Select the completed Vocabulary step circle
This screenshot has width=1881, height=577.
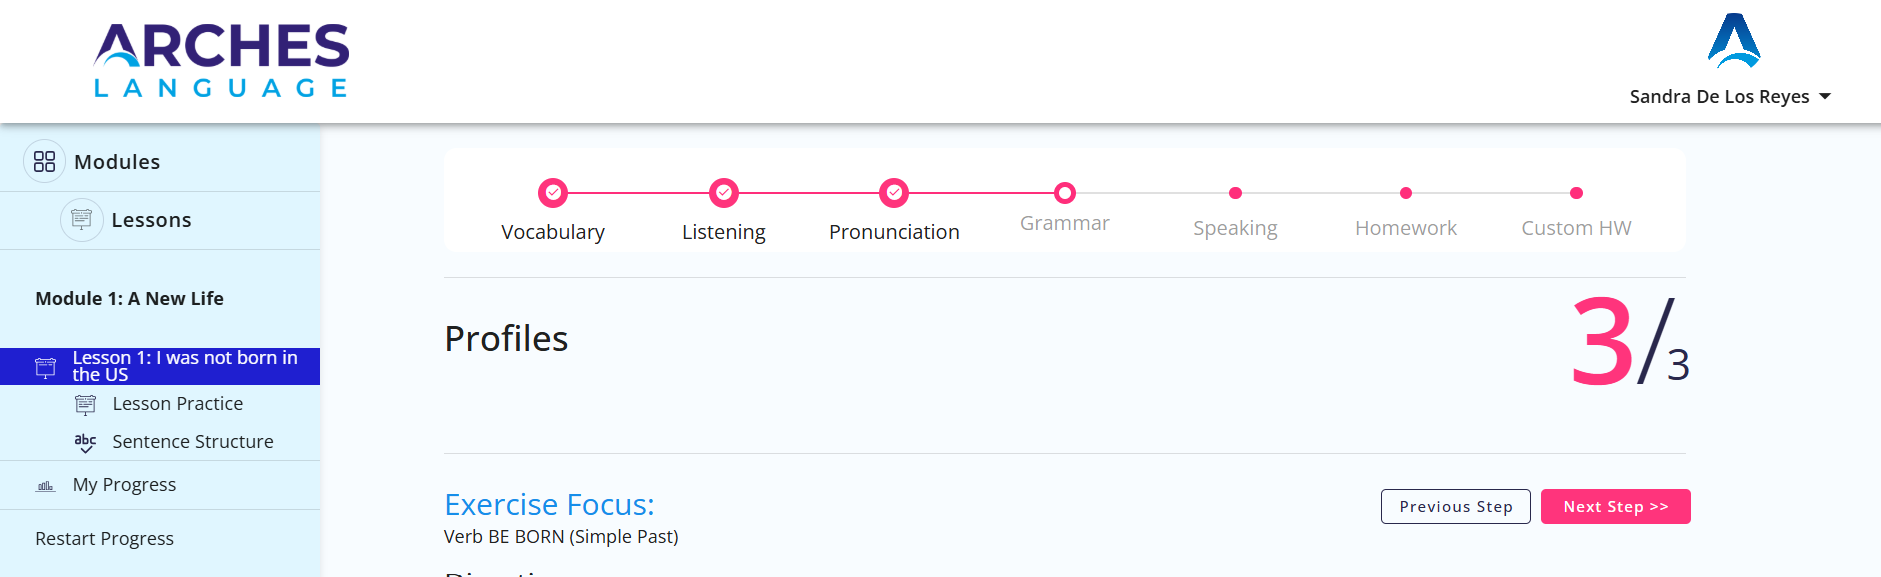click(553, 192)
